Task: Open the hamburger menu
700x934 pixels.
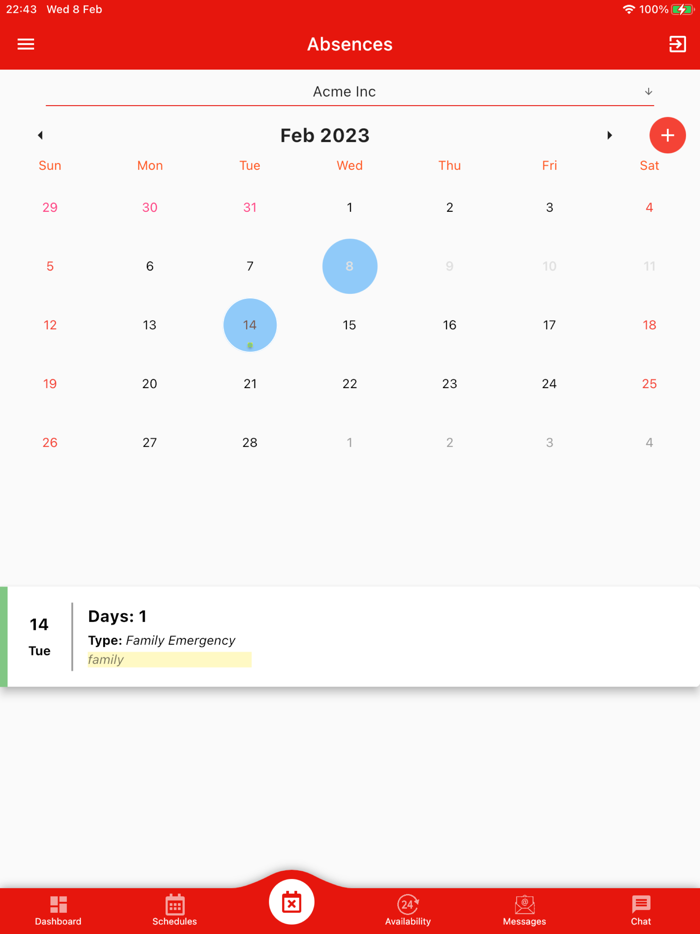Action: point(26,44)
